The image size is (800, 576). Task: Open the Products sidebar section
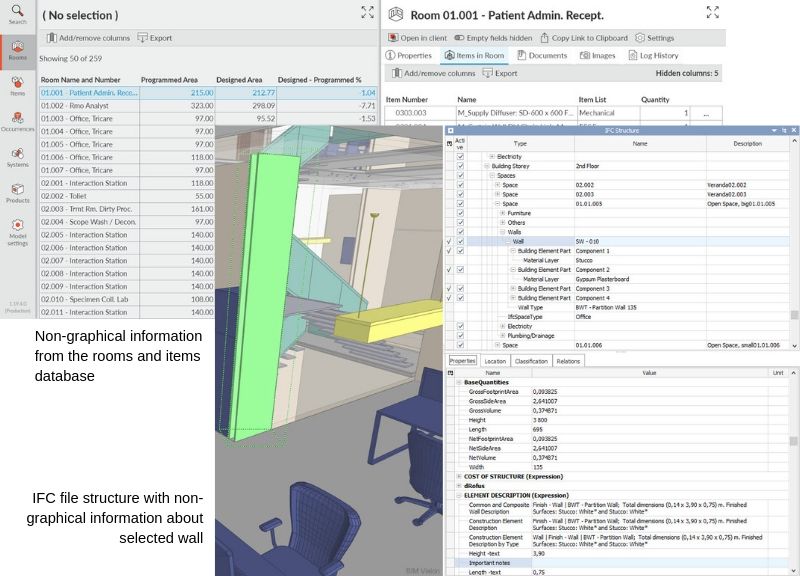[17, 193]
